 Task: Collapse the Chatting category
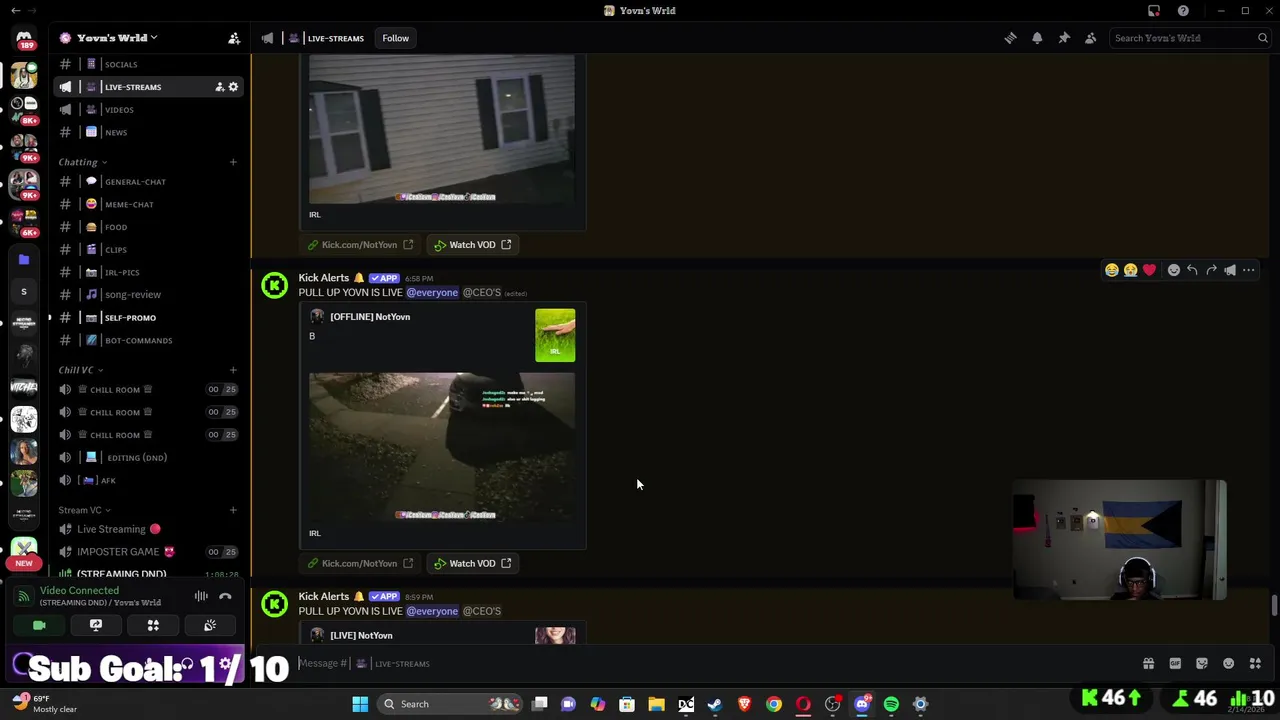click(82, 162)
